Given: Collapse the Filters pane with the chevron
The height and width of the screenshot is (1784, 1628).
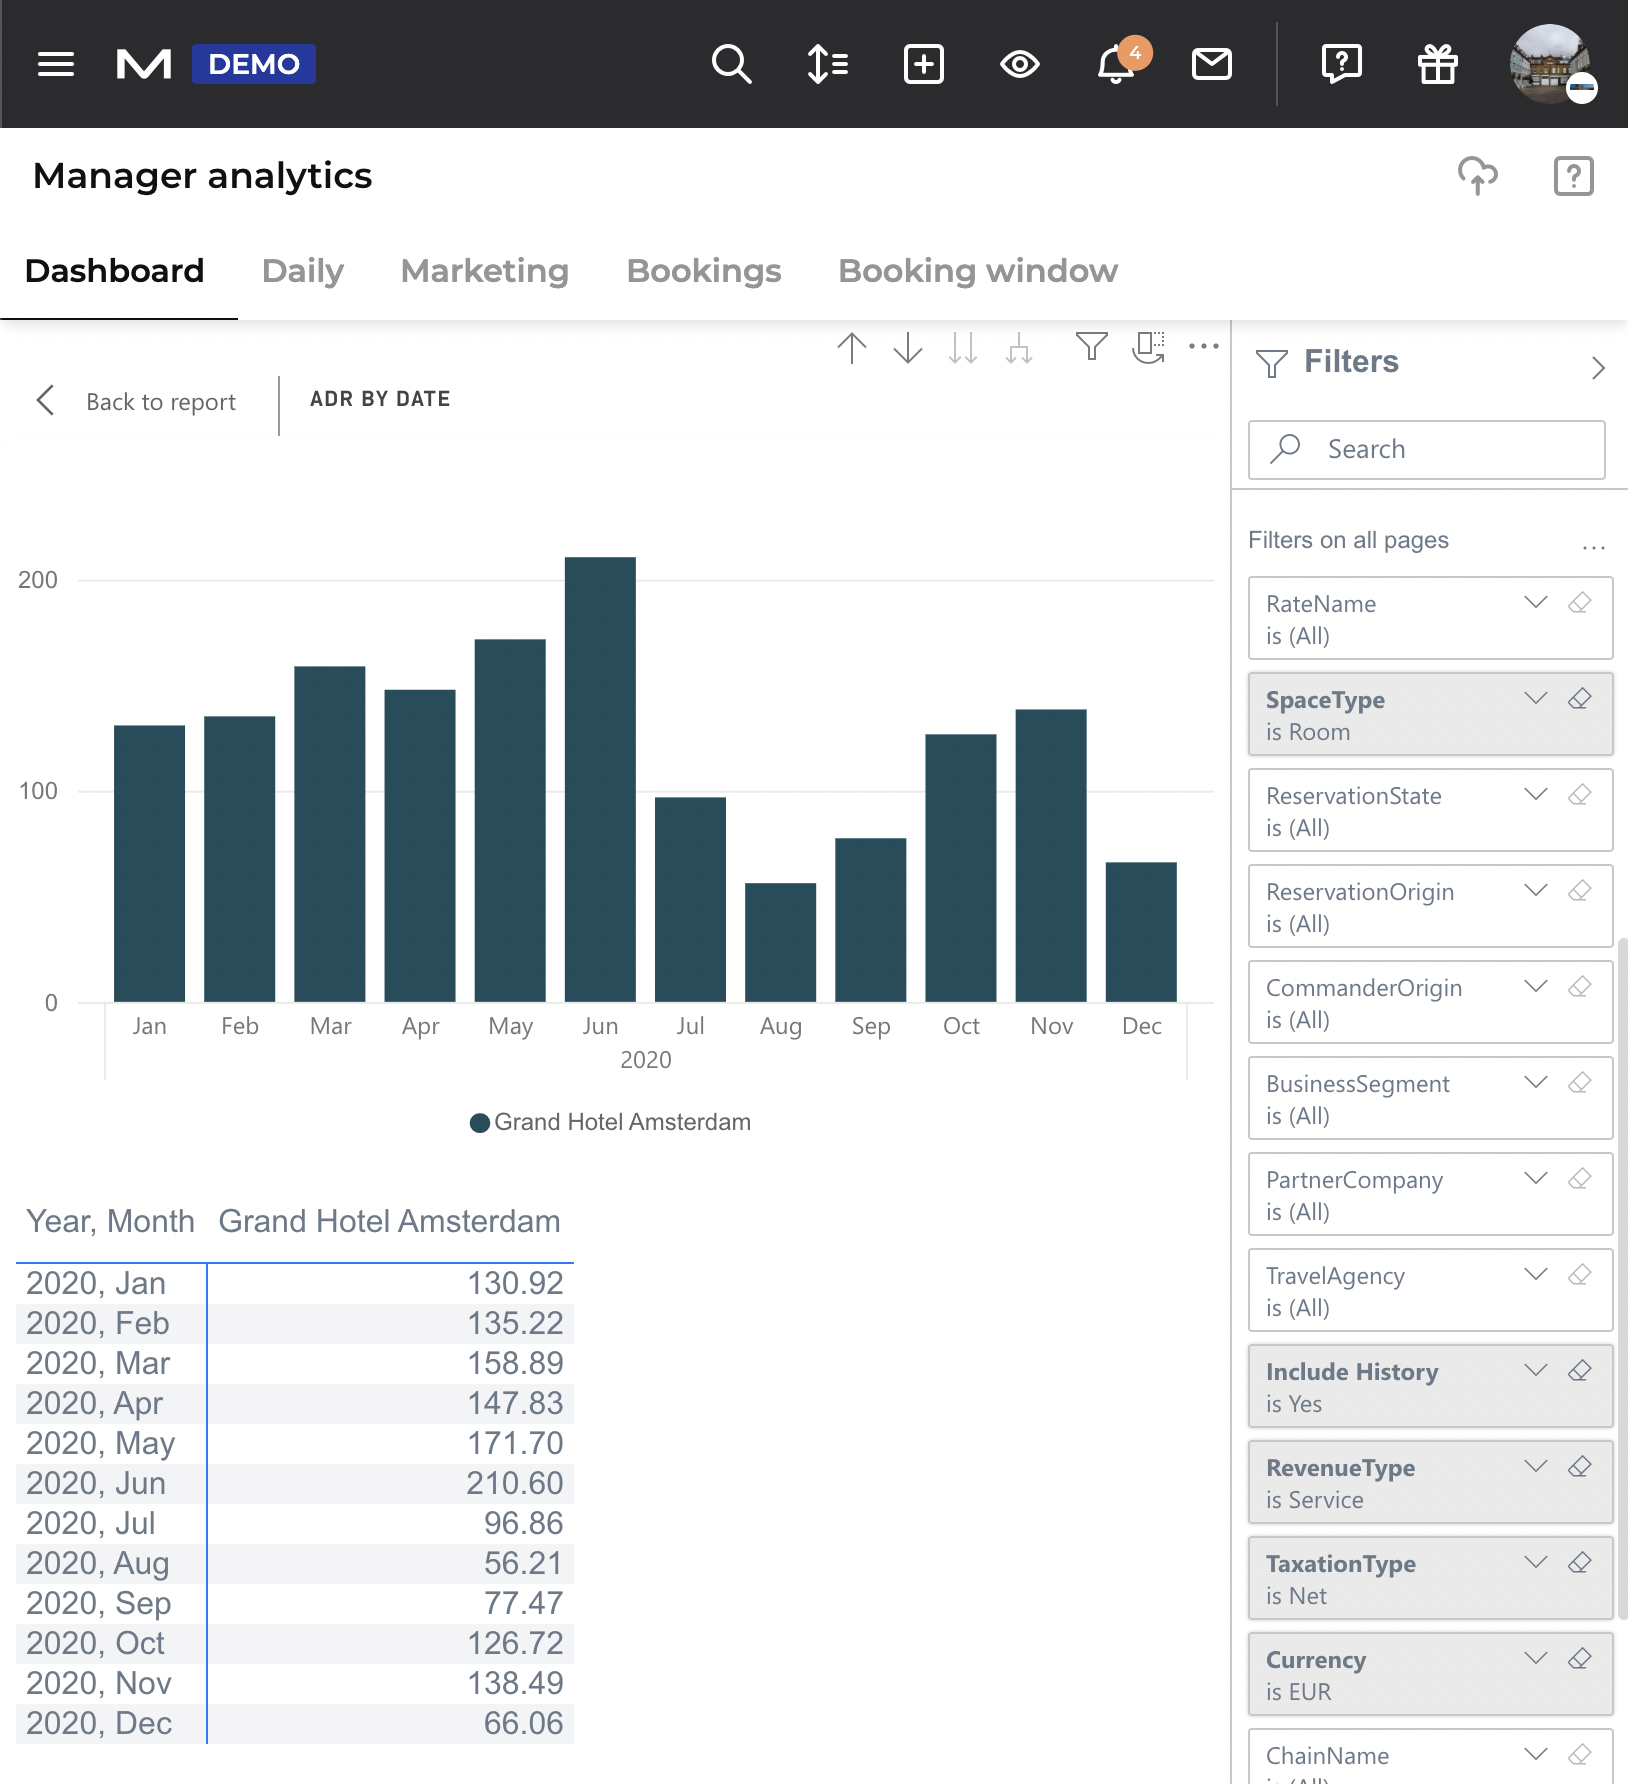Looking at the screenshot, I should pyautogui.click(x=1598, y=368).
